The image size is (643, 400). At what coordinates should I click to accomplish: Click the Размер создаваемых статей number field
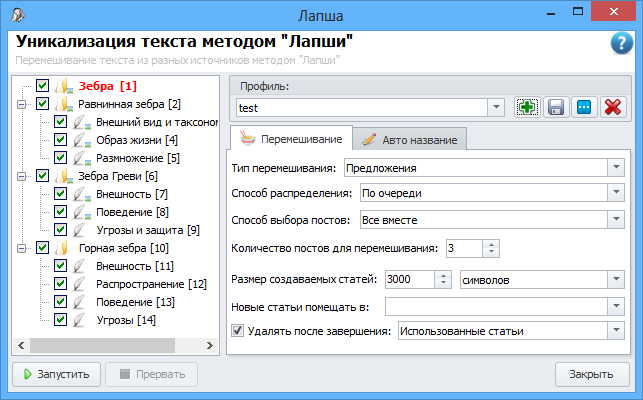click(407, 279)
